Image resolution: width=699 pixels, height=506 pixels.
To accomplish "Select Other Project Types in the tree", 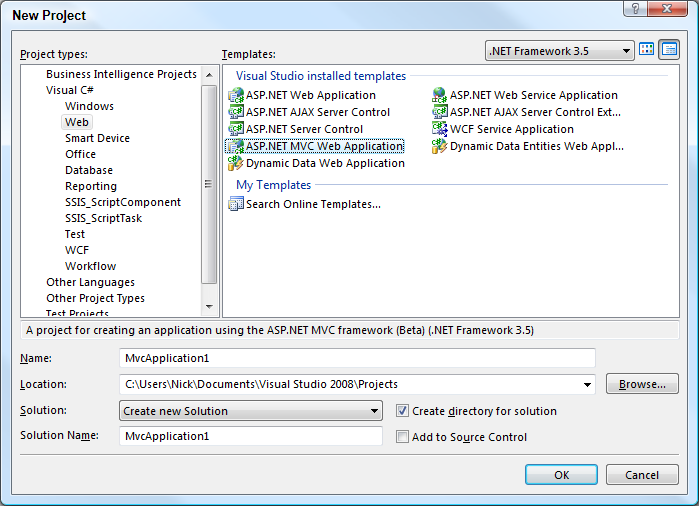I will [95, 298].
